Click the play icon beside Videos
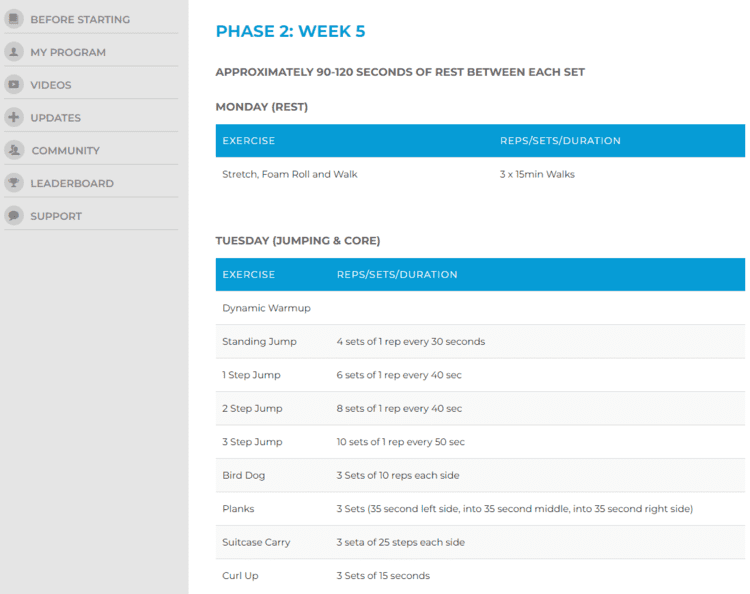Image resolution: width=750 pixels, height=594 pixels. [x=14, y=85]
